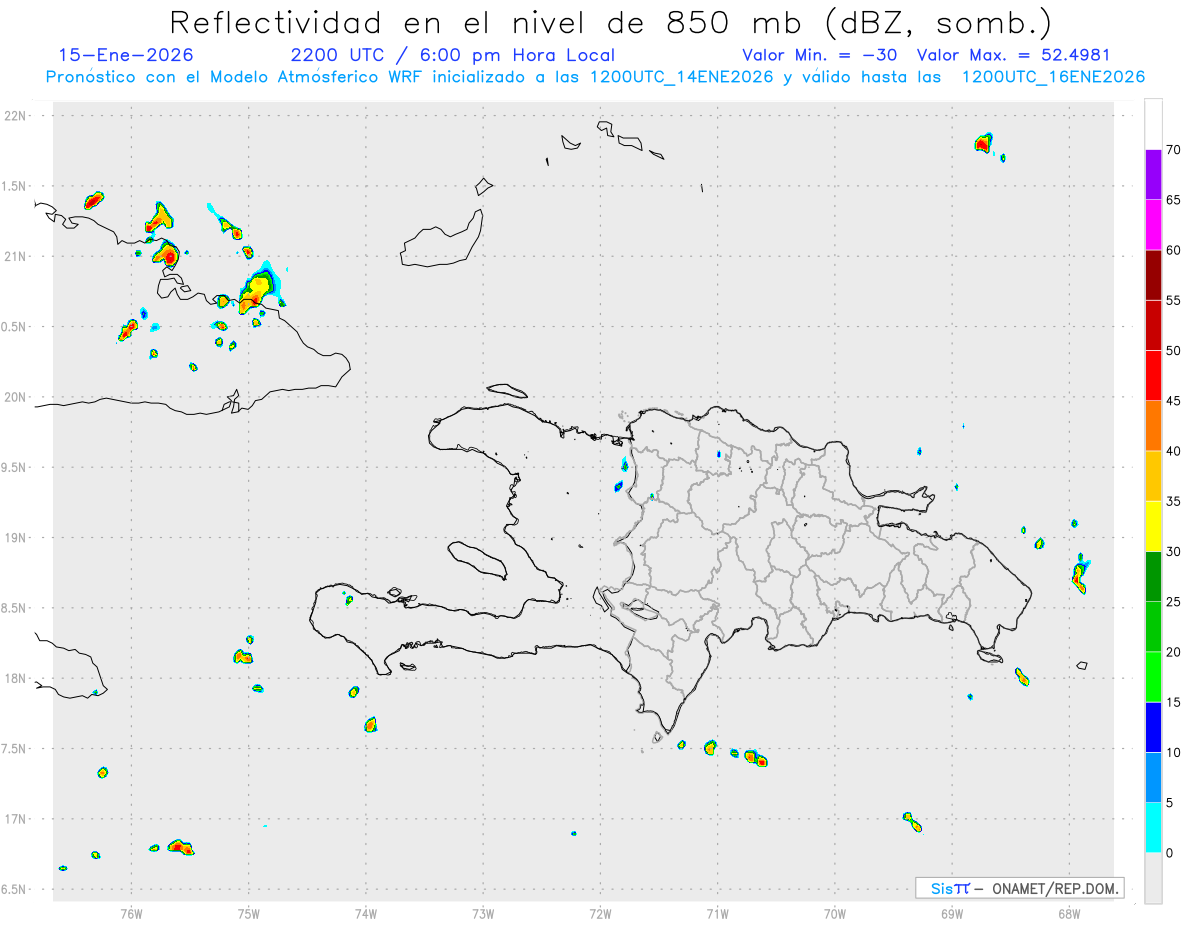Click the colorbar tick value '55'
The height and width of the screenshot is (927, 1200).
point(1173,300)
